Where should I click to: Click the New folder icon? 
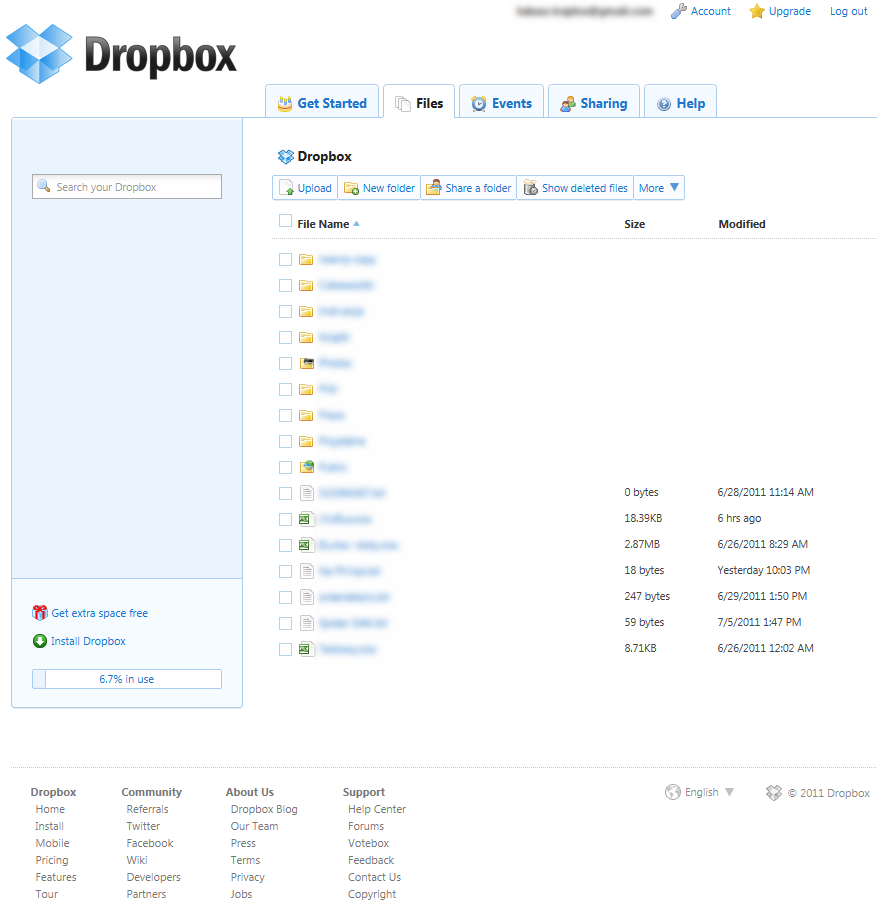point(351,188)
